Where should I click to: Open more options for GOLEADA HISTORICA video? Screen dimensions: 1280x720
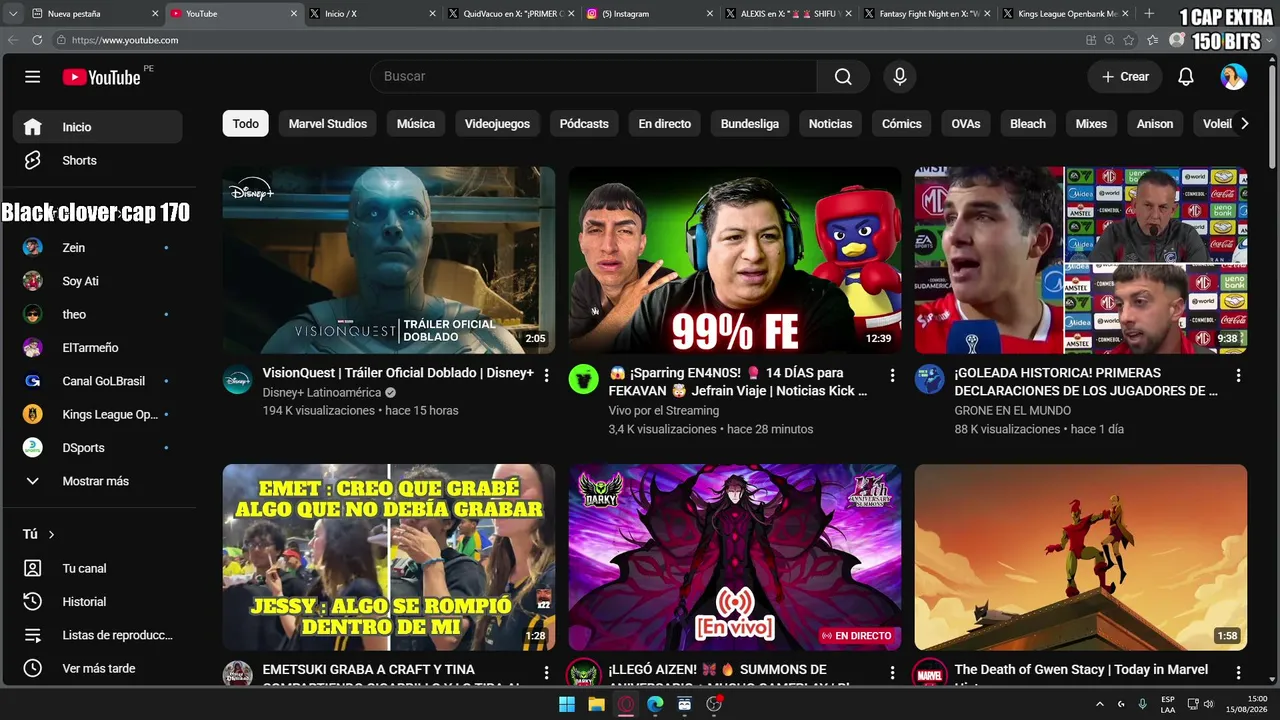[x=1238, y=375]
